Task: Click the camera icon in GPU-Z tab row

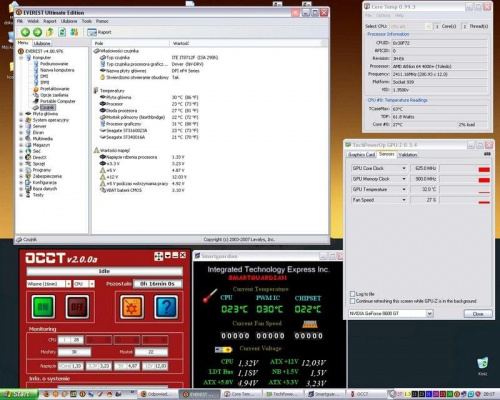Action: coord(487,154)
